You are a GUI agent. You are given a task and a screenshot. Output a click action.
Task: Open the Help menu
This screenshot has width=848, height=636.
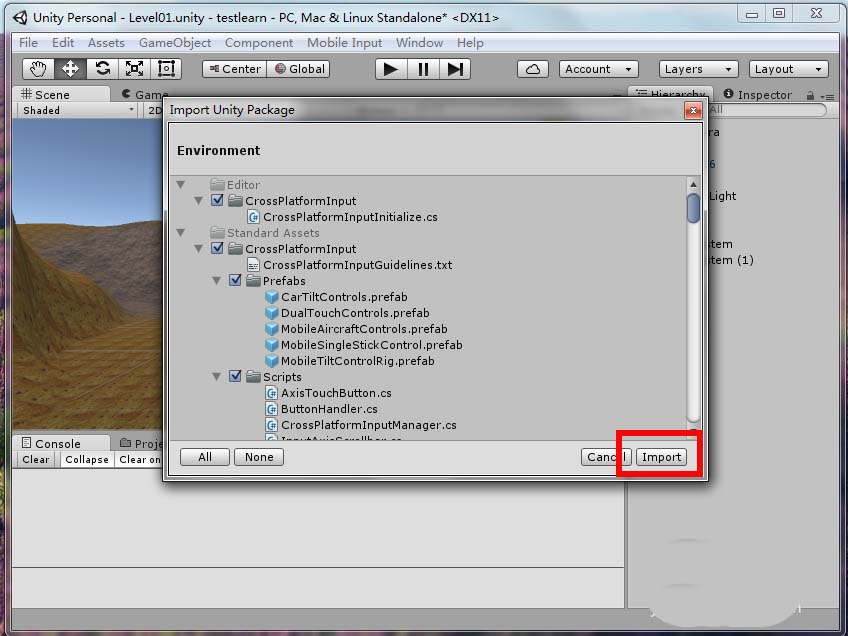point(470,43)
